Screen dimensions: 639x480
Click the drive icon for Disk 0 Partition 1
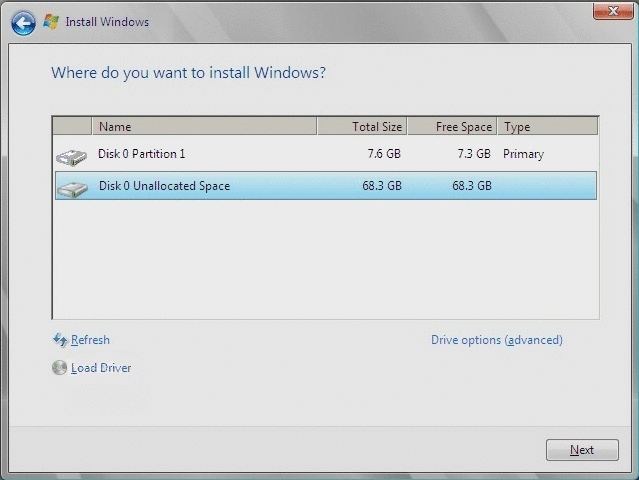click(x=71, y=158)
